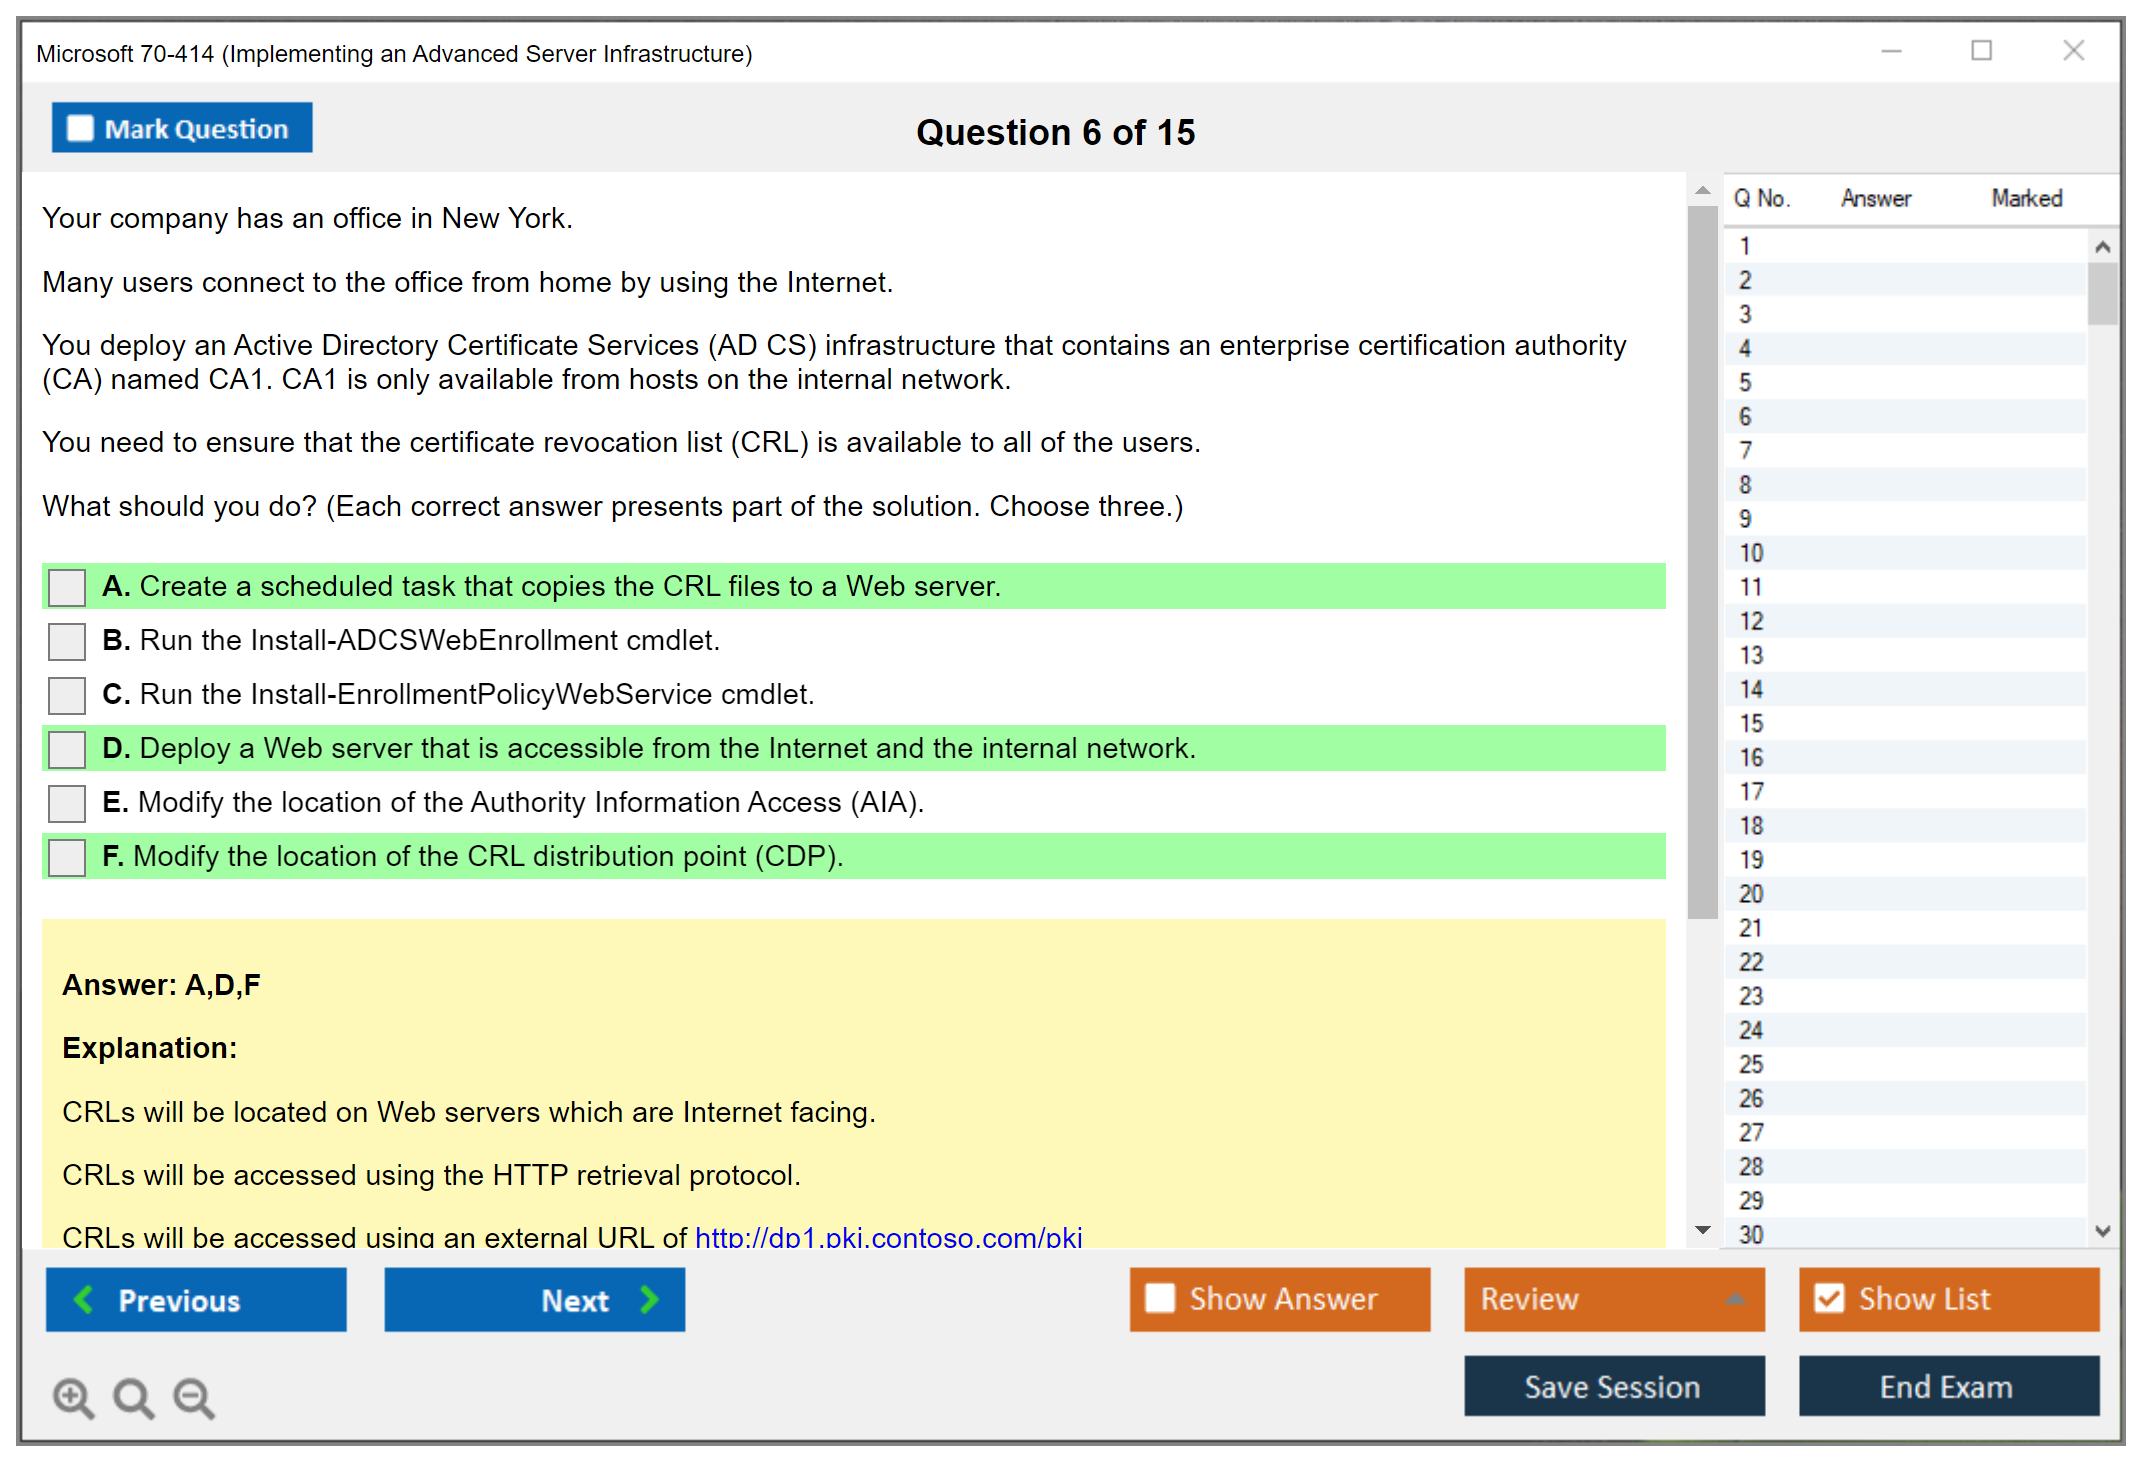
Task: Select question 20 in the list
Action: (x=1751, y=894)
